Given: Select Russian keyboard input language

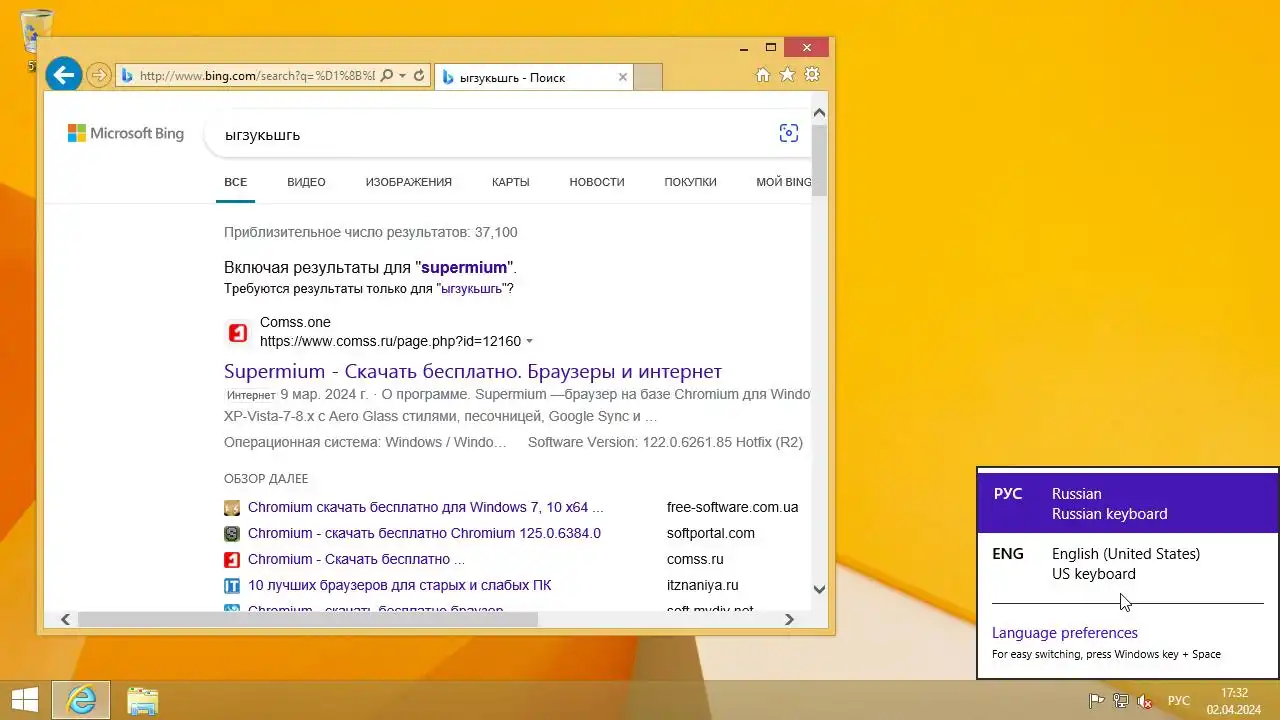Looking at the screenshot, I should click(x=1128, y=503).
